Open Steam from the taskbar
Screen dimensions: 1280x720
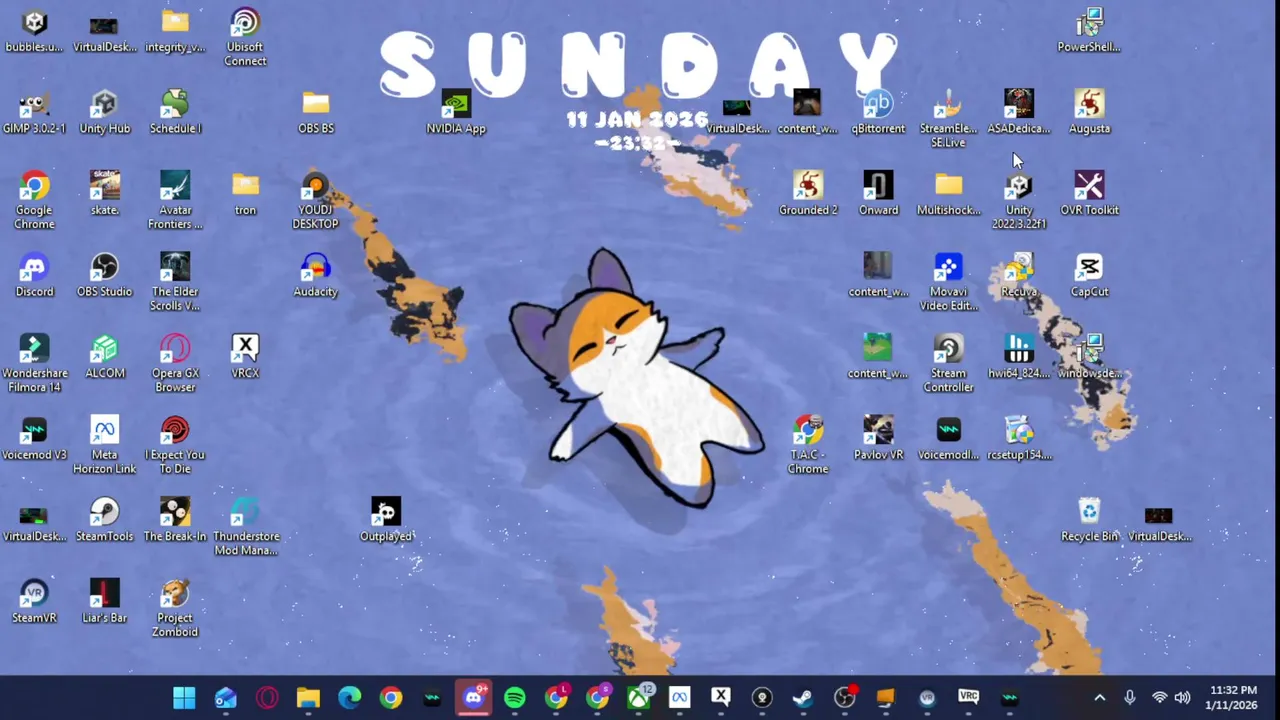pos(803,698)
